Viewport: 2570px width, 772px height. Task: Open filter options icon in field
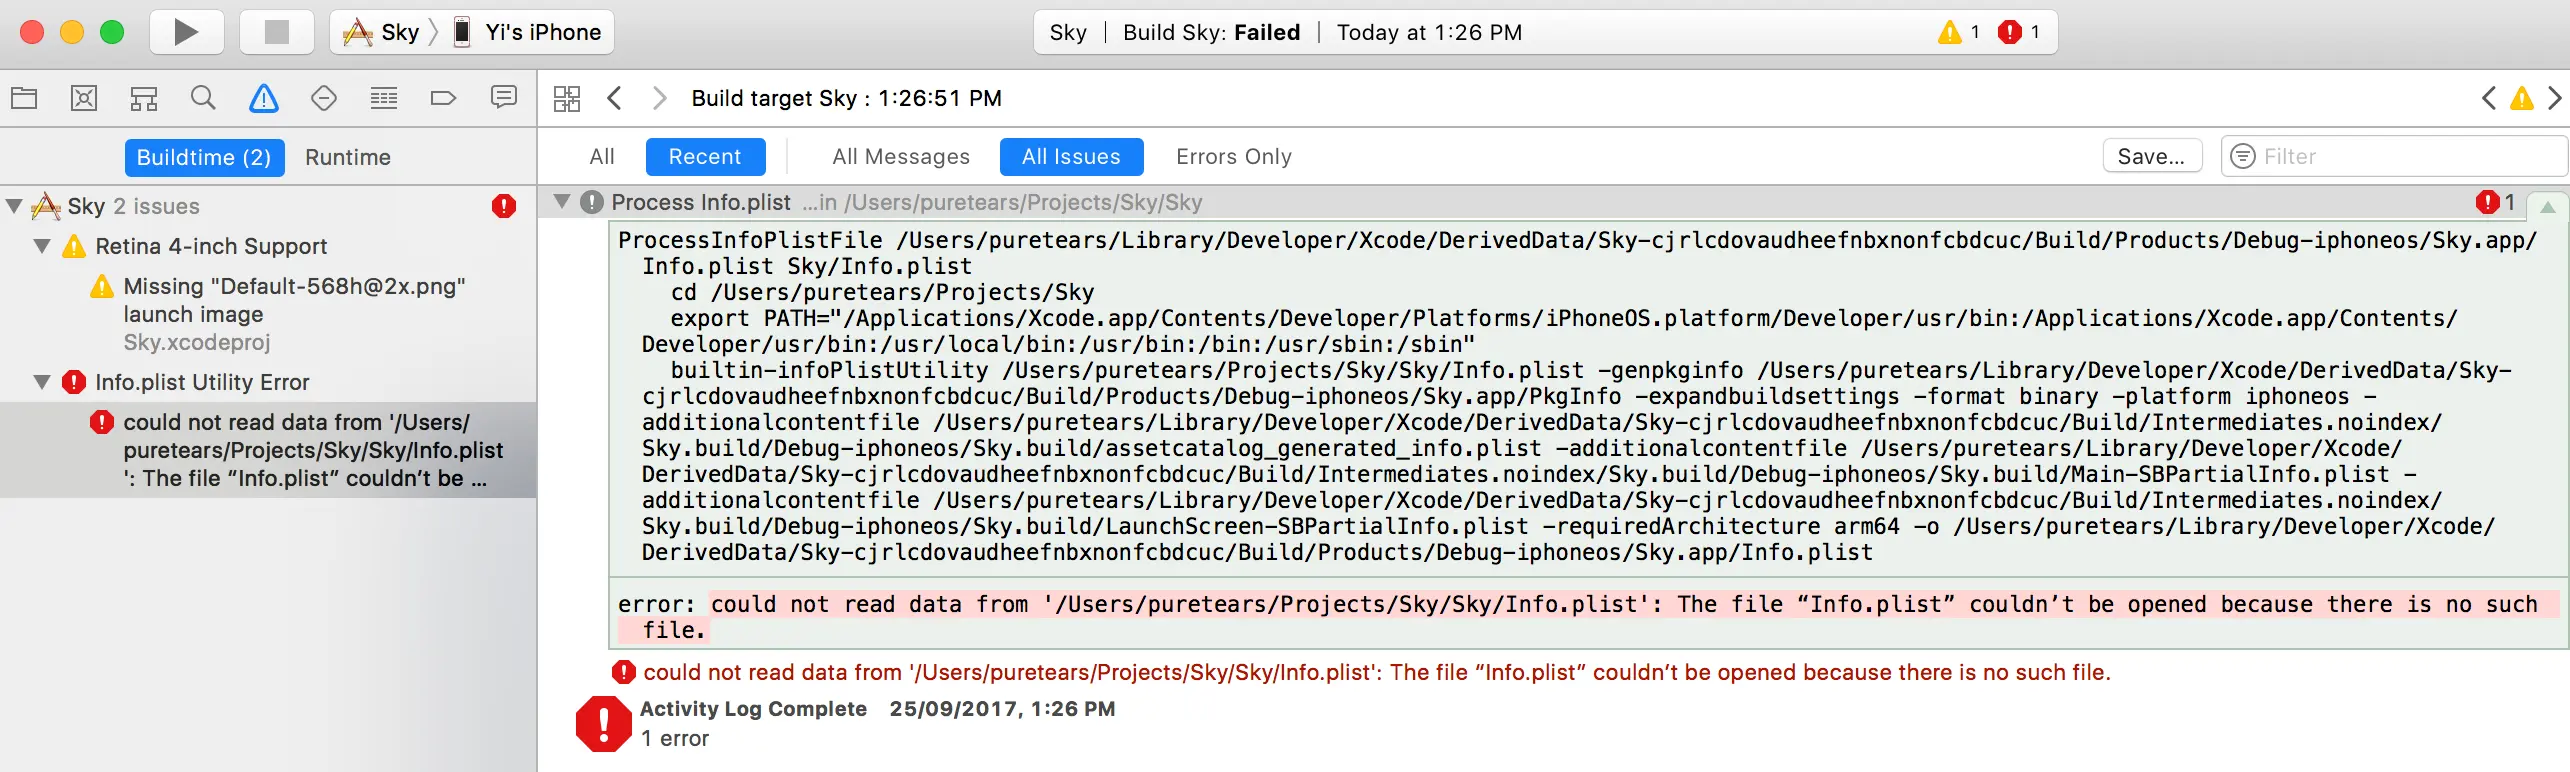(x=2243, y=156)
